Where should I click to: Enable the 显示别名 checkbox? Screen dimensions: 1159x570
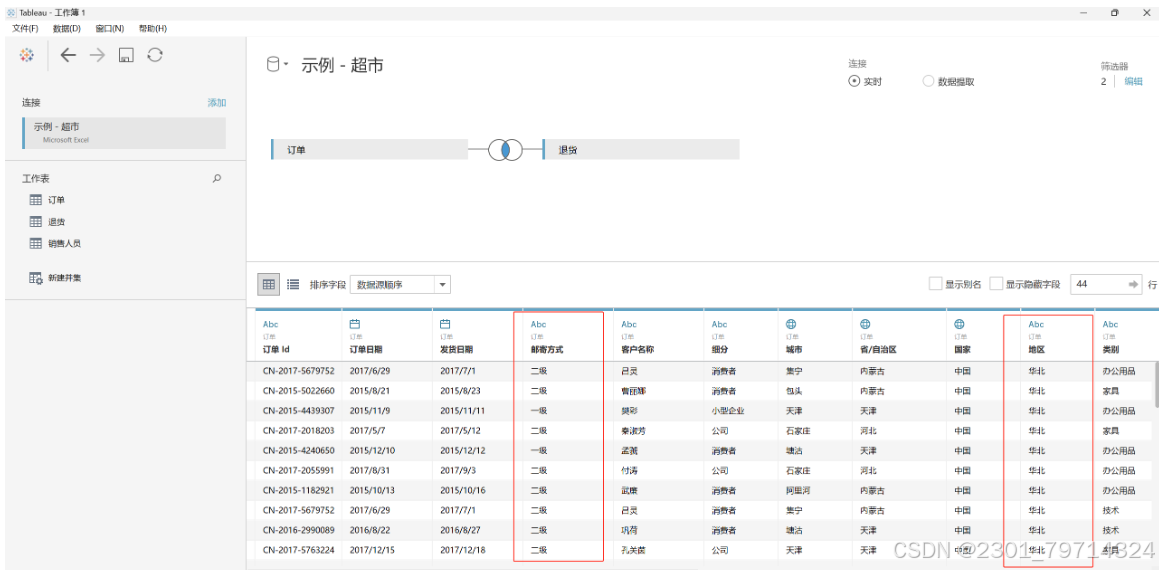point(936,284)
